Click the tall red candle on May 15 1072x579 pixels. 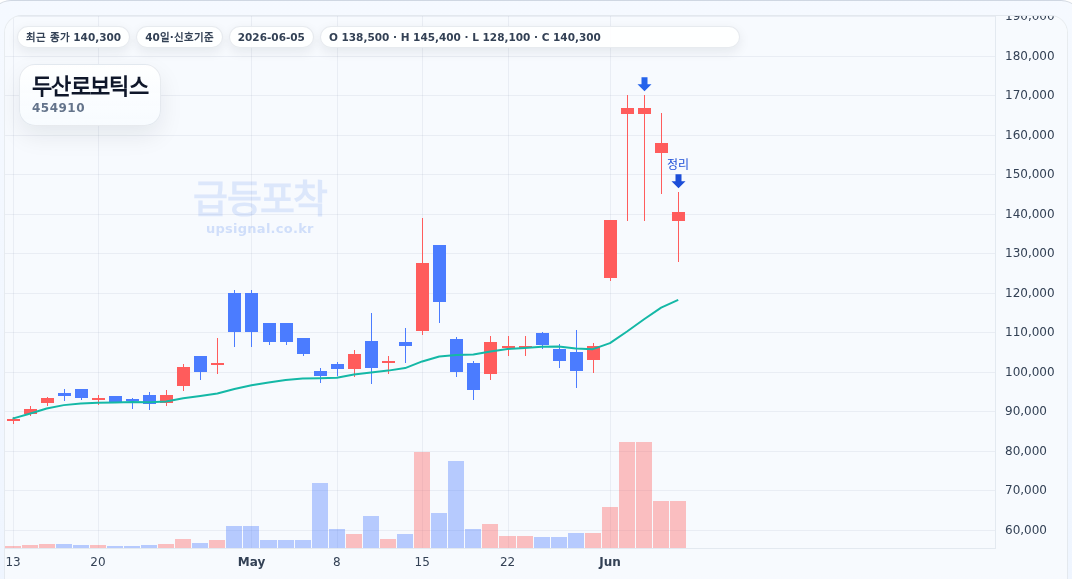point(423,297)
